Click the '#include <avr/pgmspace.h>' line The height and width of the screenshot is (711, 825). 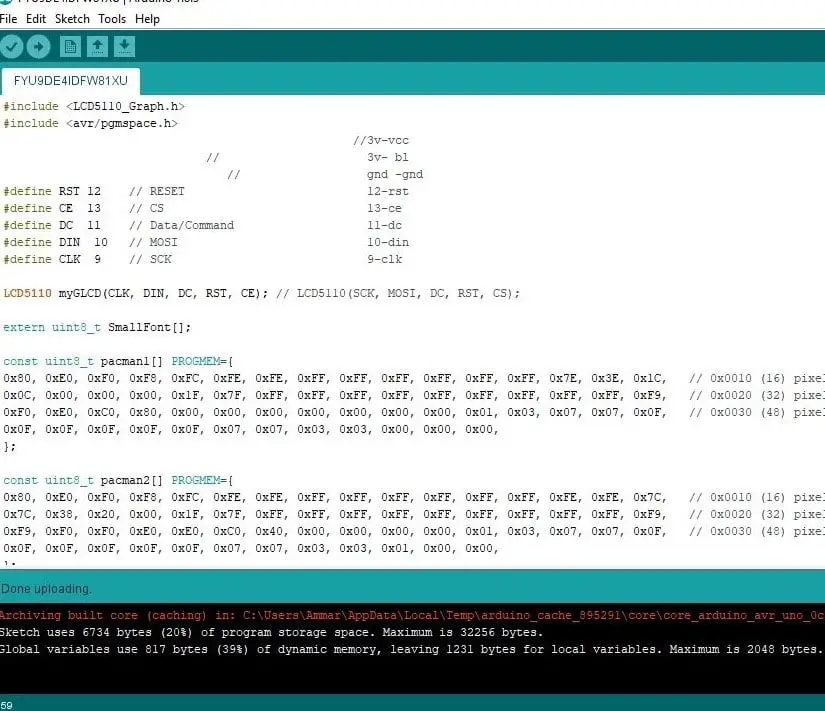[x=90, y=123]
